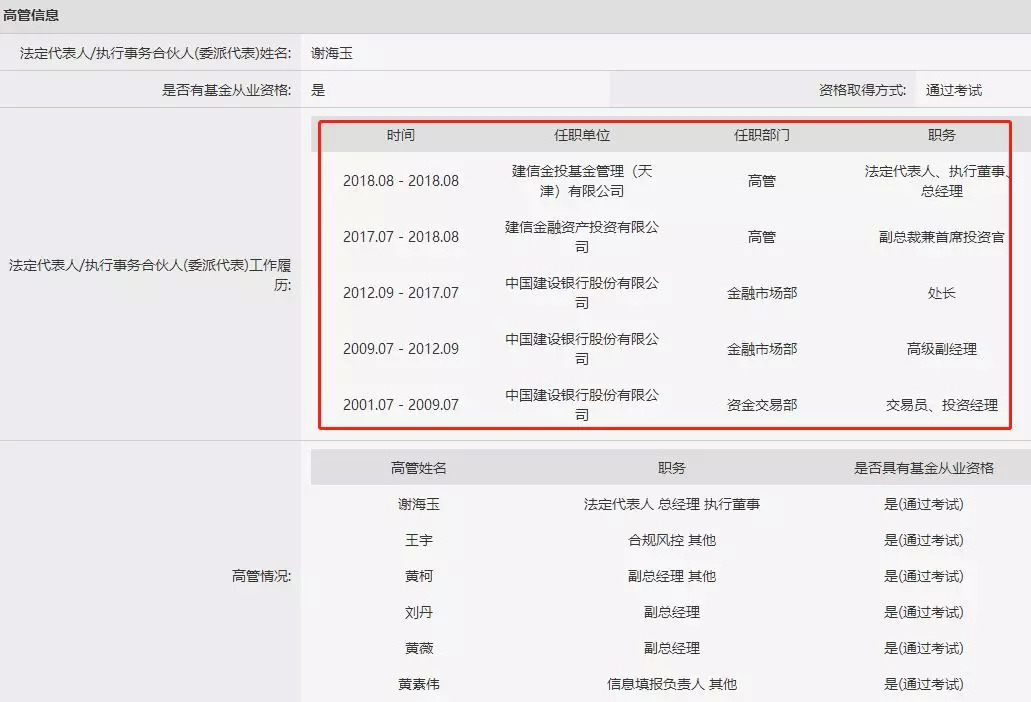
Task: Click 建信金投基金管理（天津）有限公司 cell
Action: (582, 181)
